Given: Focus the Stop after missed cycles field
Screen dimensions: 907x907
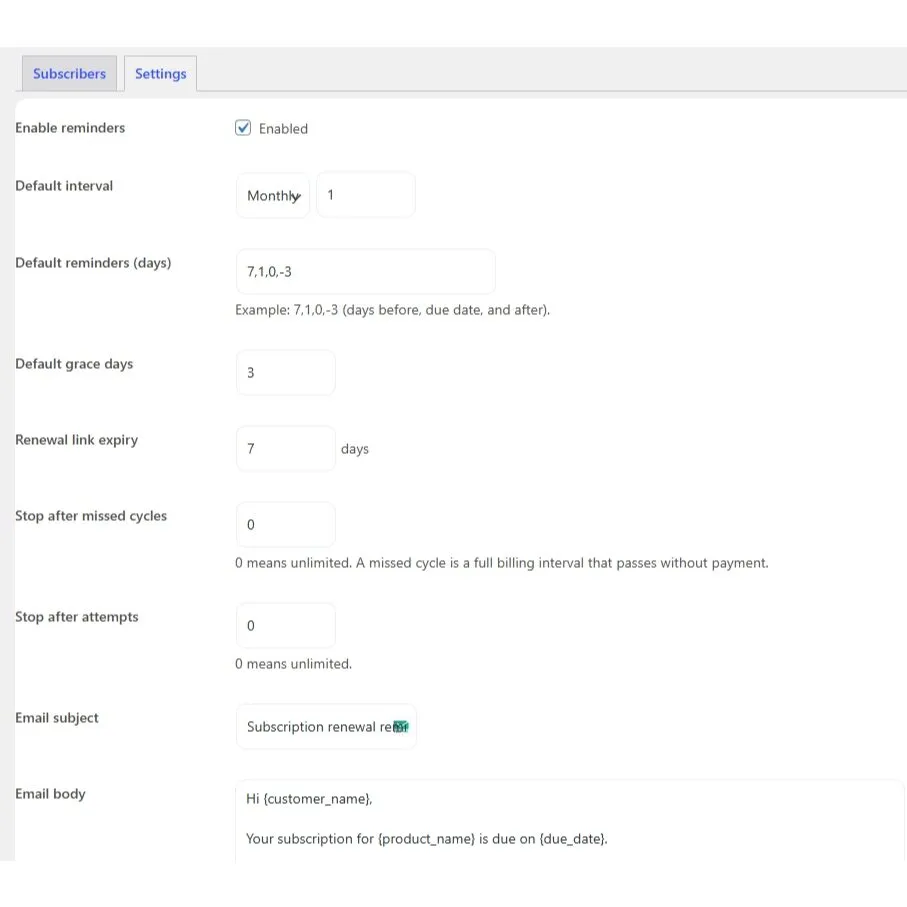Looking at the screenshot, I should click(285, 525).
